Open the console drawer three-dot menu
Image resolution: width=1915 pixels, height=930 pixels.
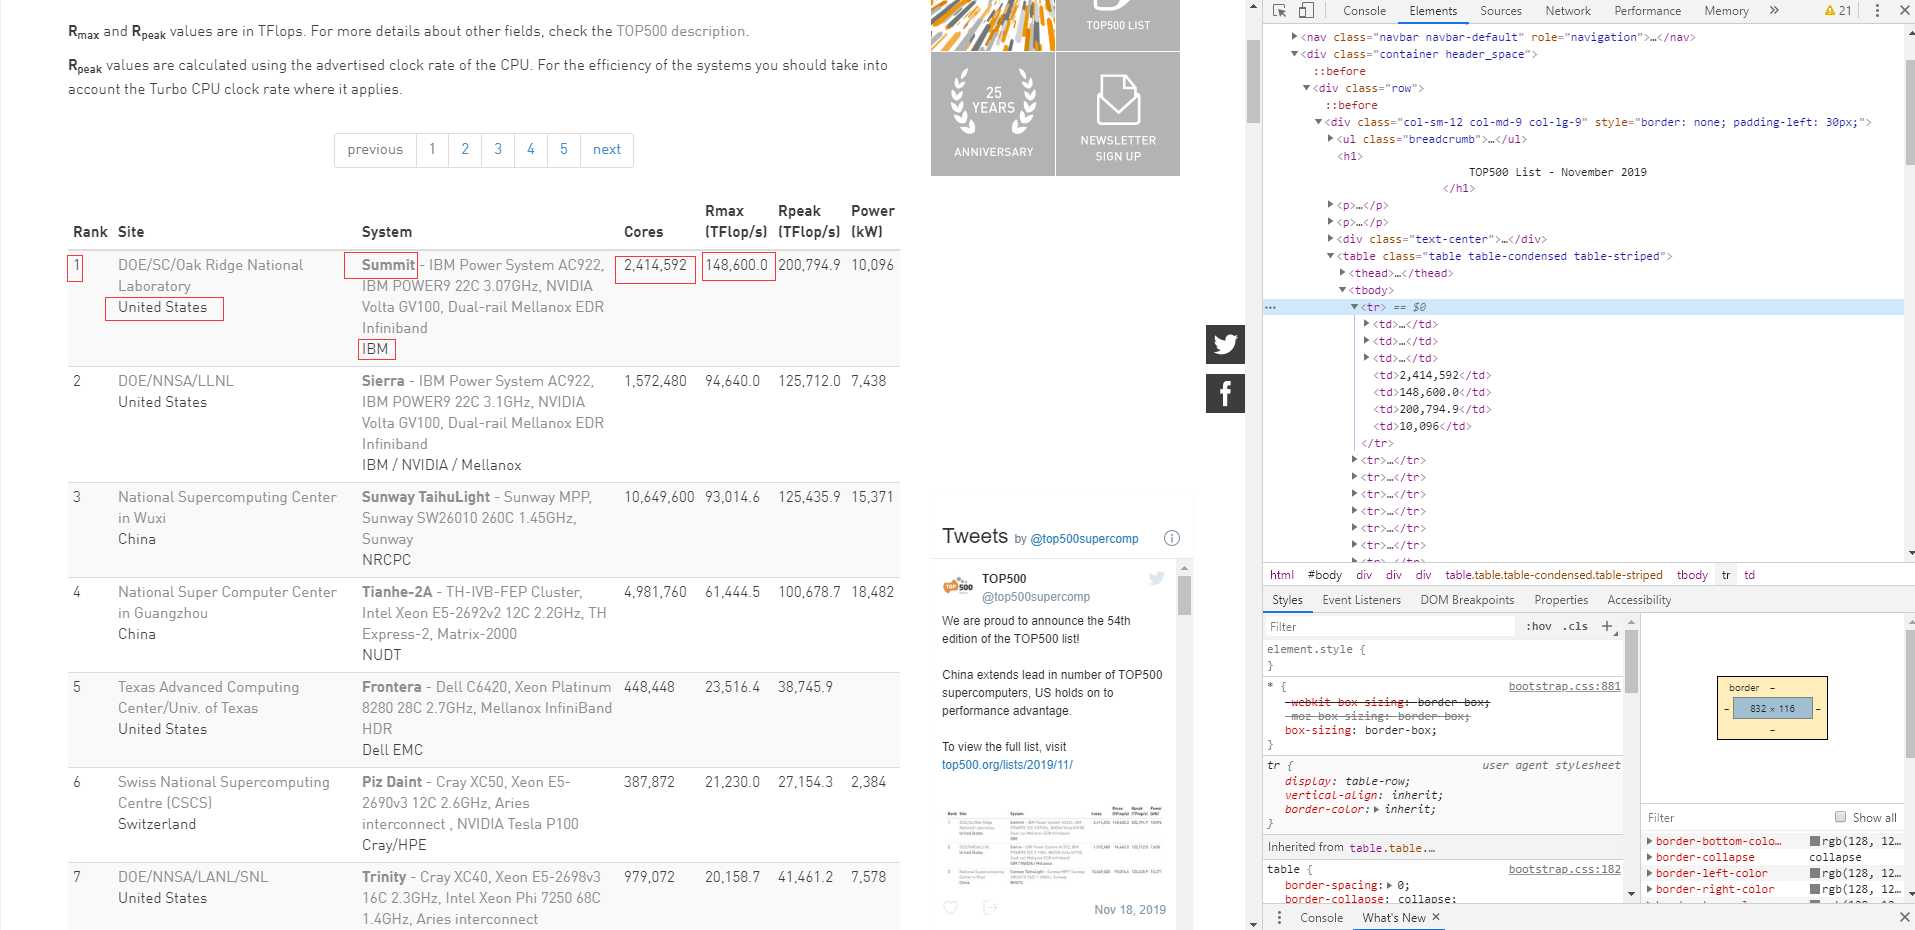[1279, 917]
